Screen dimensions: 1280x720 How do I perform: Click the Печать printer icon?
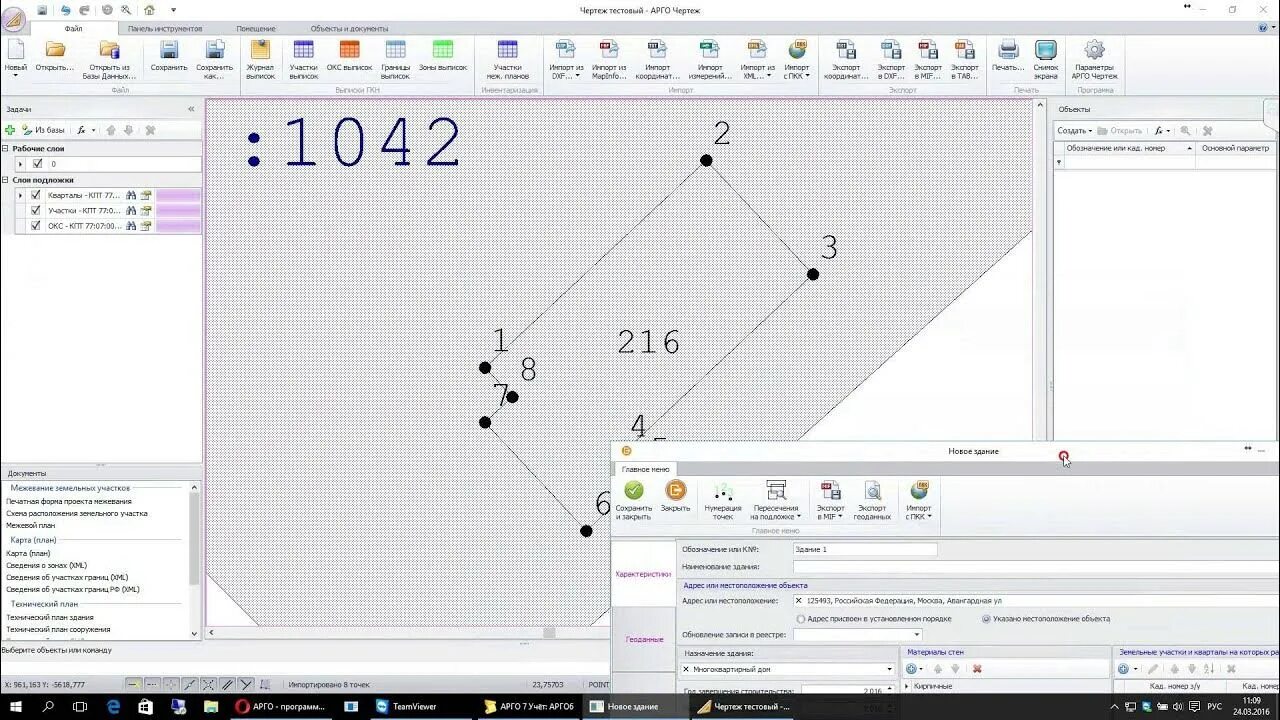tap(1008, 57)
